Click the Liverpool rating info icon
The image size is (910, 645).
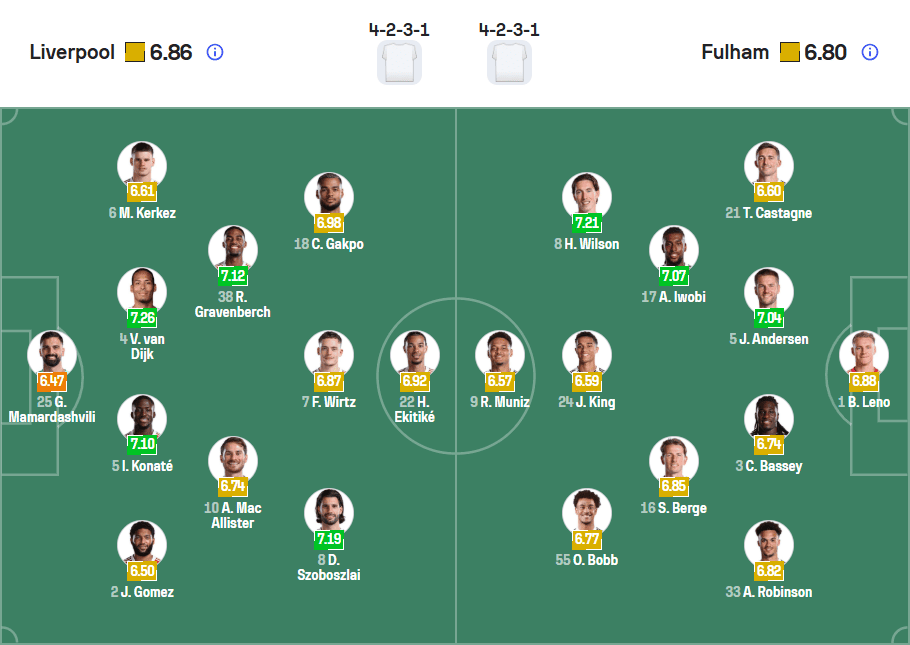(x=215, y=52)
